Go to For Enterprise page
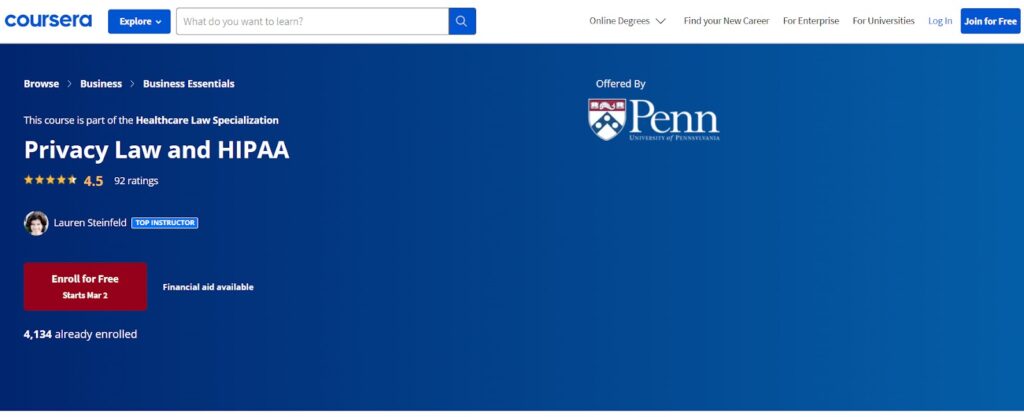Viewport: 1024px width, 417px height. click(x=811, y=21)
